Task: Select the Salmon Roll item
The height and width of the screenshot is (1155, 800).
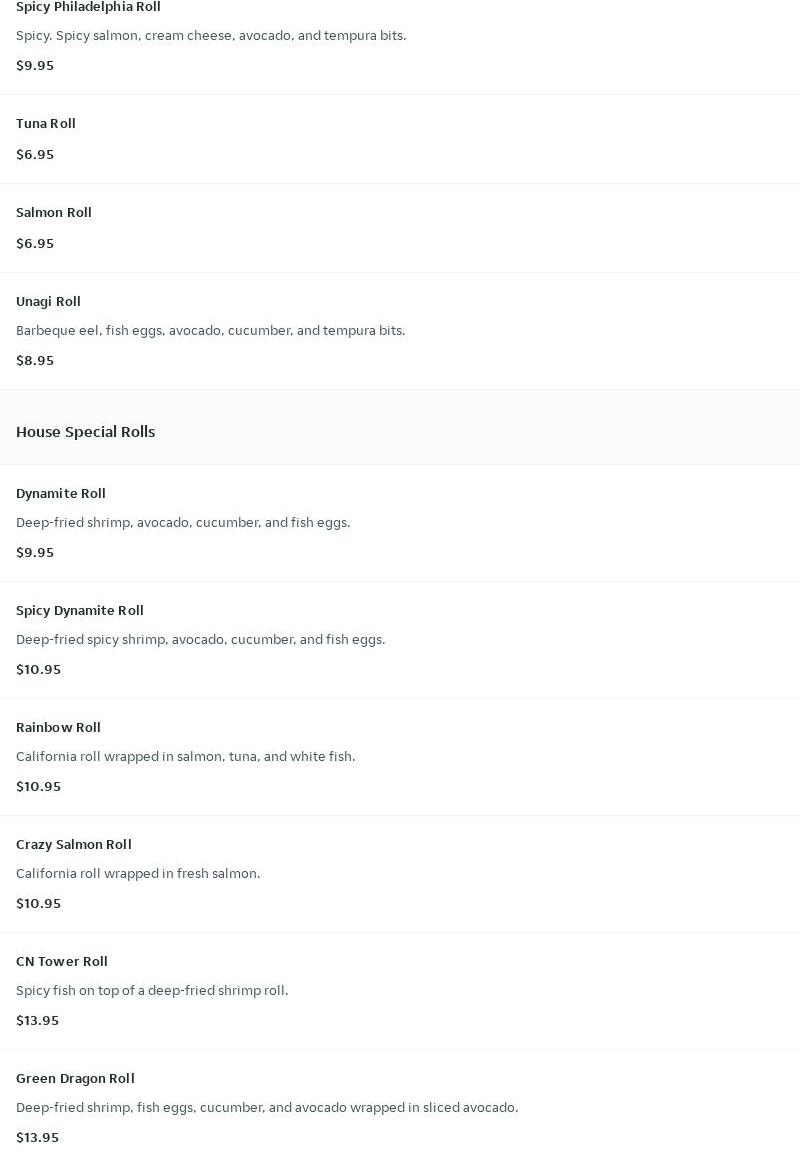Action: point(54,213)
